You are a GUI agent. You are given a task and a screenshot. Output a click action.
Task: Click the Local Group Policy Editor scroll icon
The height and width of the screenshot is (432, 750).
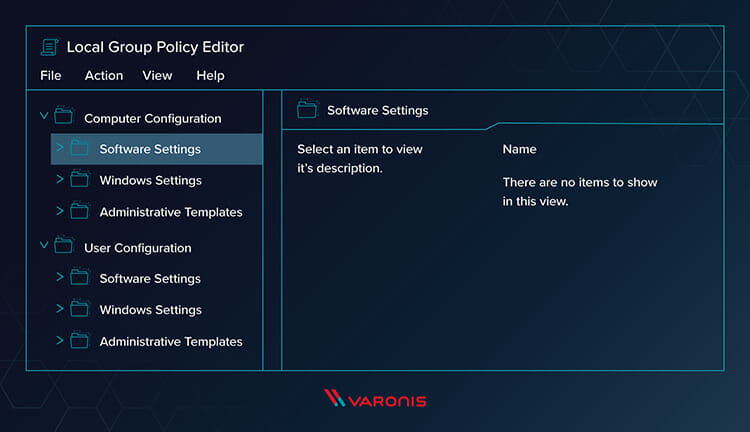point(49,47)
